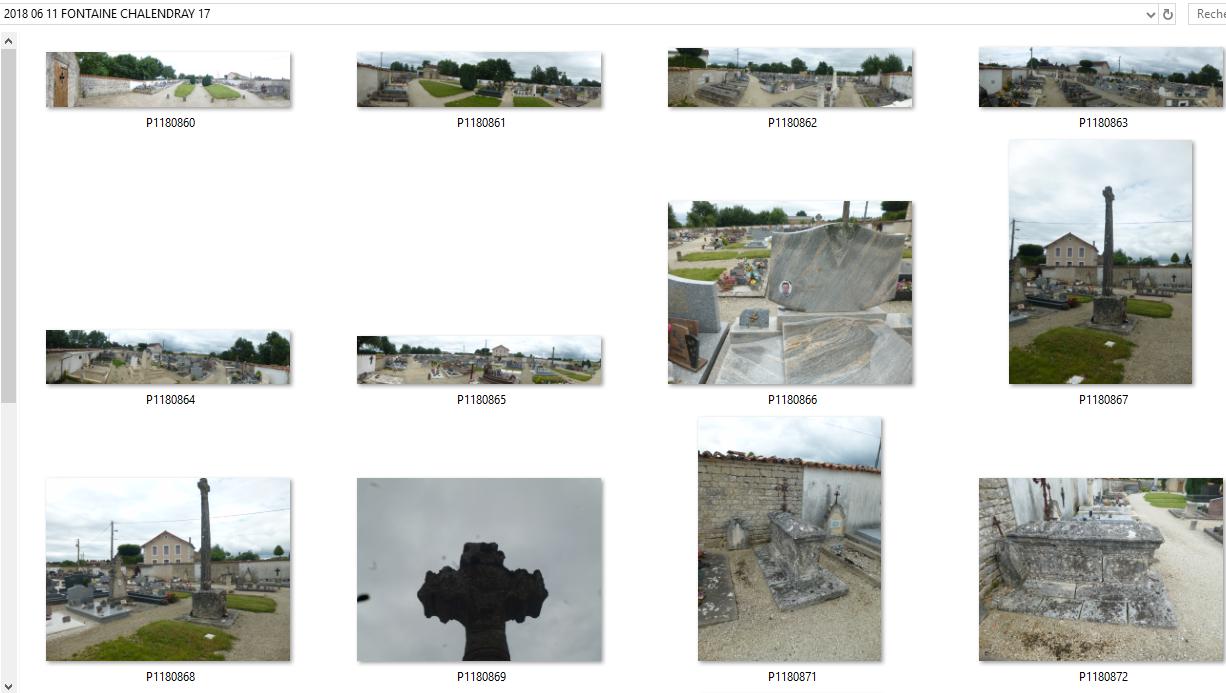Image resolution: width=1226 pixels, height=693 pixels.
Task: Click the scrollbar up arrow
Action: pyautogui.click(x=8, y=41)
